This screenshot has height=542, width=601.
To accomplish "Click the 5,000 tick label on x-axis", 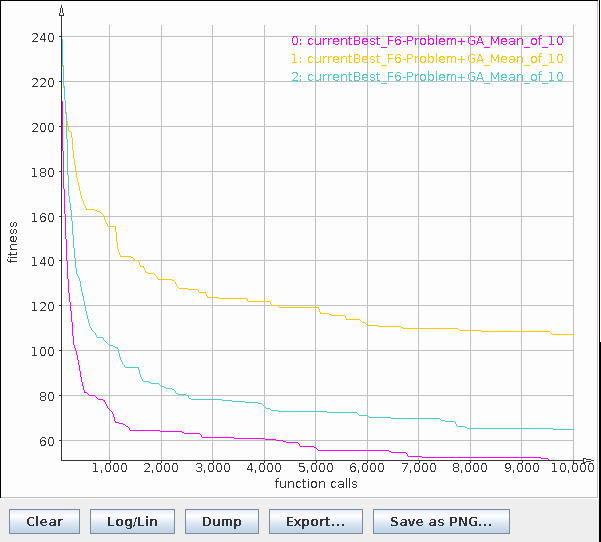I will pos(315,467).
